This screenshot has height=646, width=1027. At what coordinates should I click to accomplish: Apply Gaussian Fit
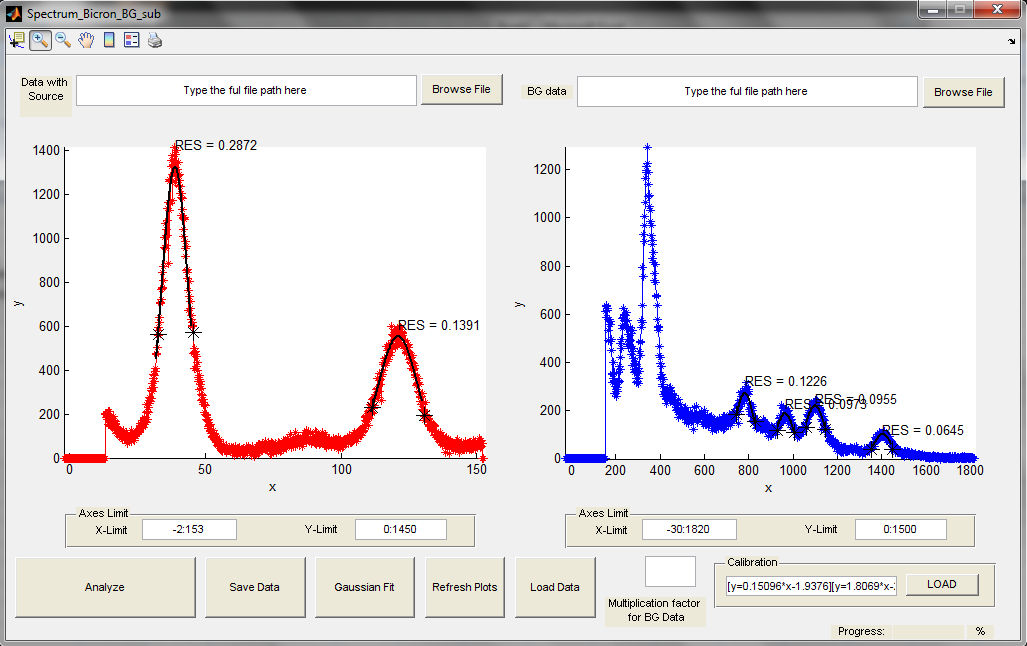coord(365,587)
